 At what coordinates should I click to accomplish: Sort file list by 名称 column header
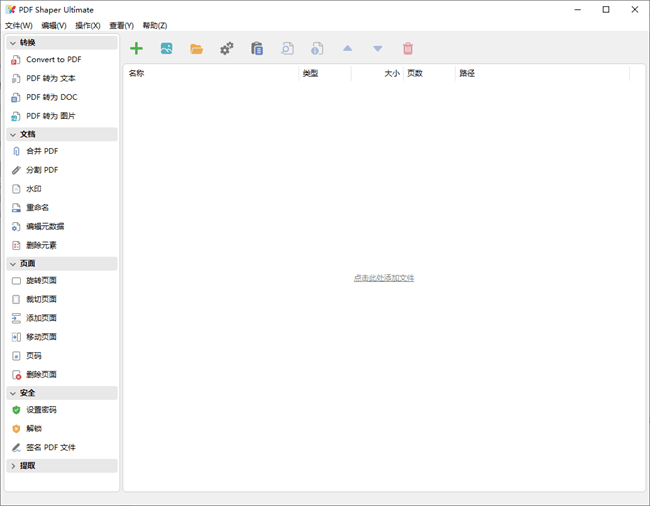point(210,73)
